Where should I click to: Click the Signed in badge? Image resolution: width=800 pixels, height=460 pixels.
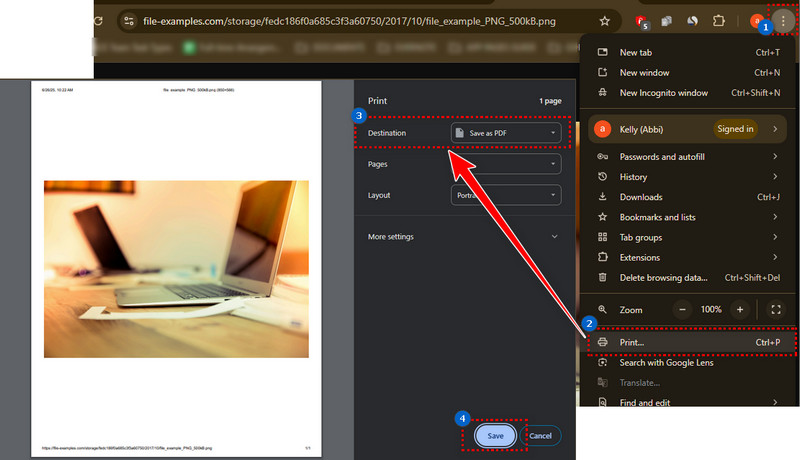tap(735, 129)
